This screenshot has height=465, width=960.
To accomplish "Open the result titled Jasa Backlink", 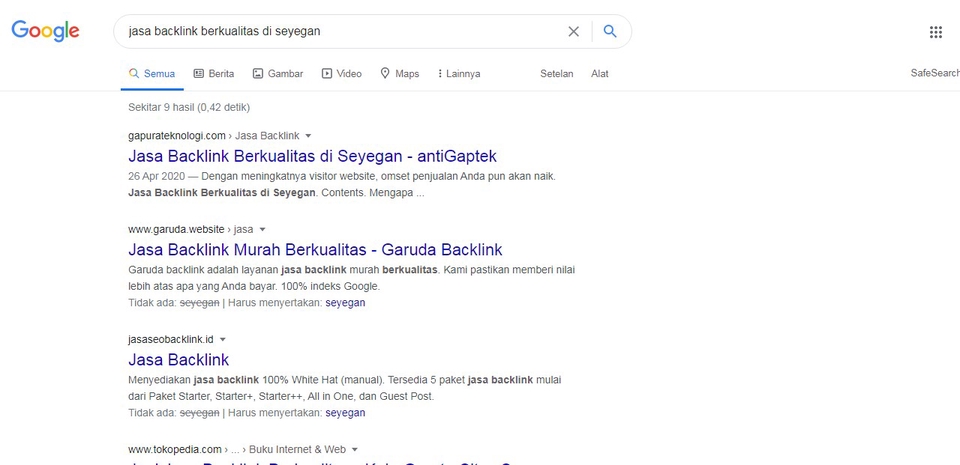I will (179, 359).
